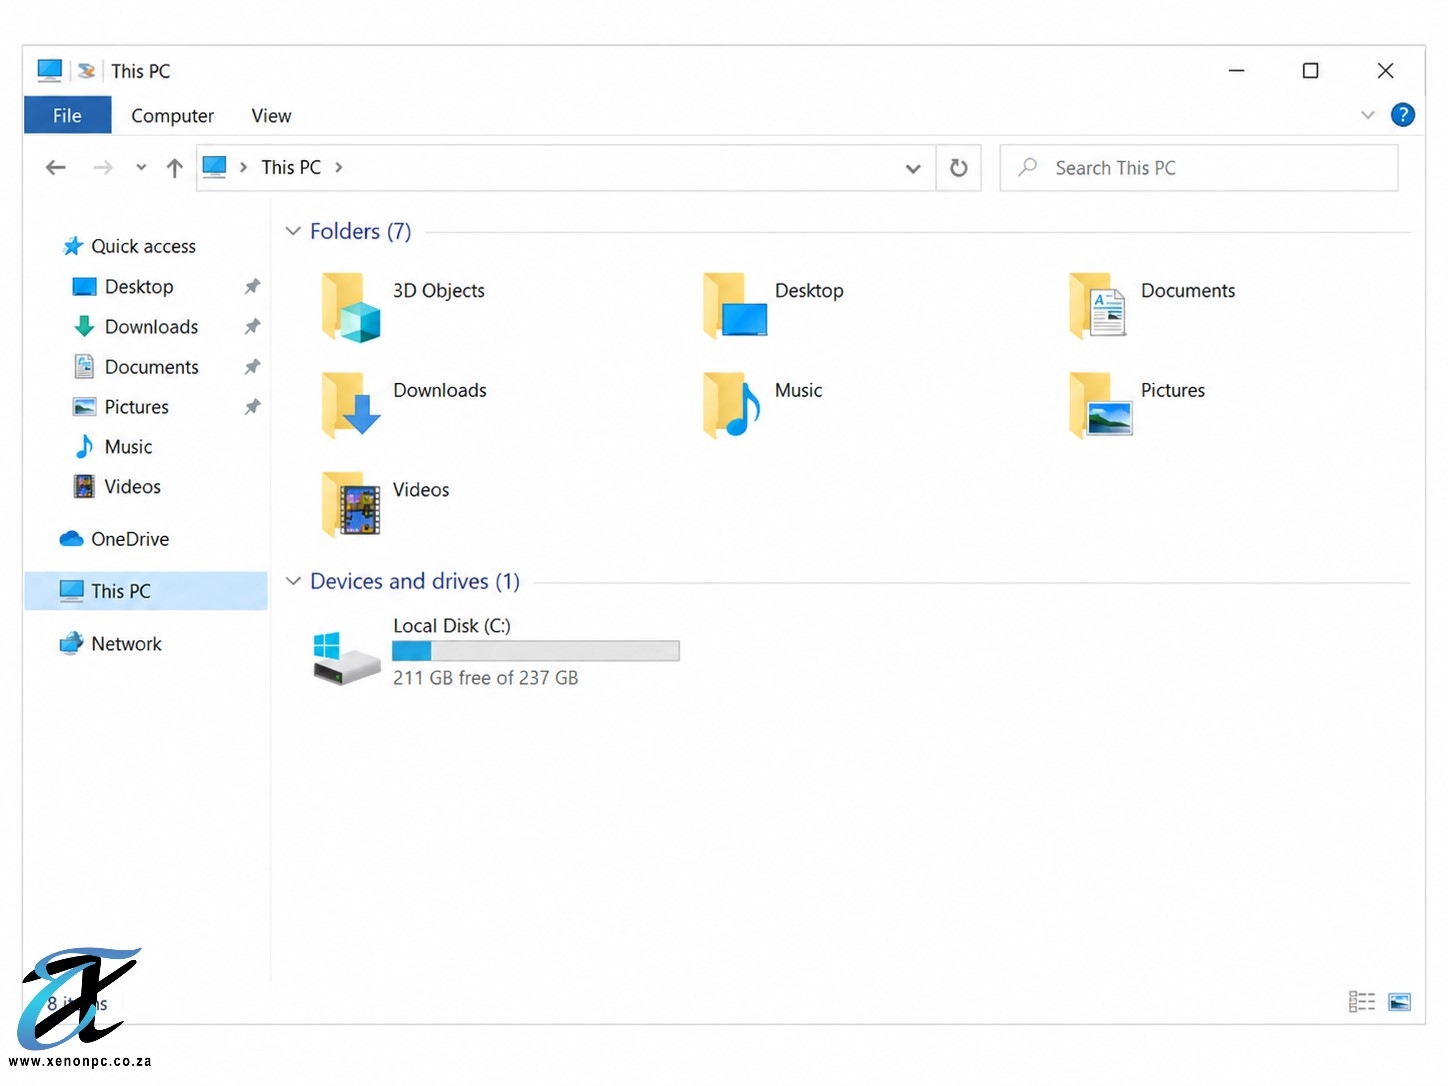Maximize the This PC window
The width and height of the screenshot is (1448, 1086).
(1310, 71)
